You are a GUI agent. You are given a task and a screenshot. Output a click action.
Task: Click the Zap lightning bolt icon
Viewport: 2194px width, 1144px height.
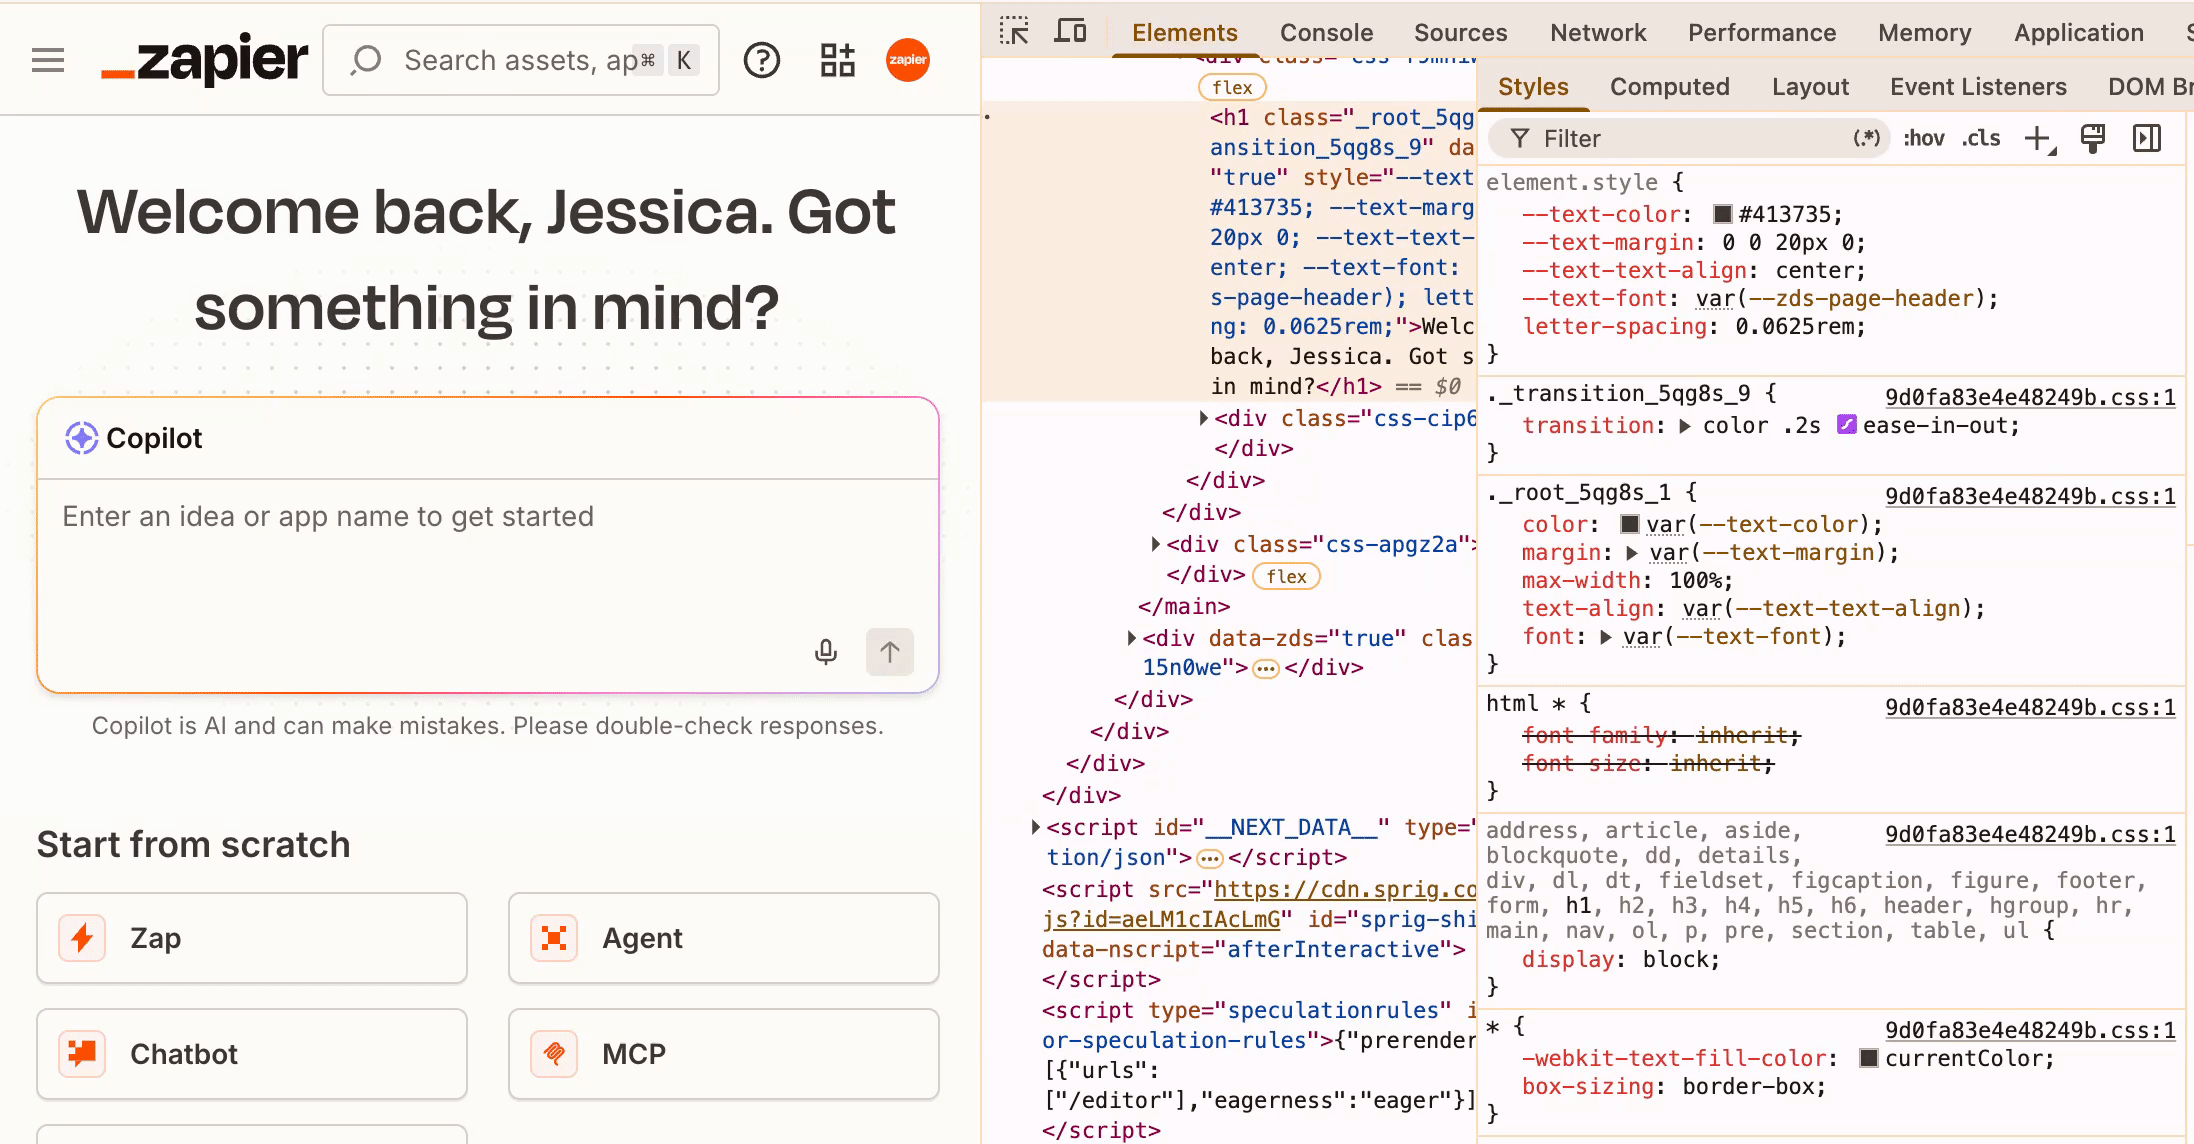[82, 938]
